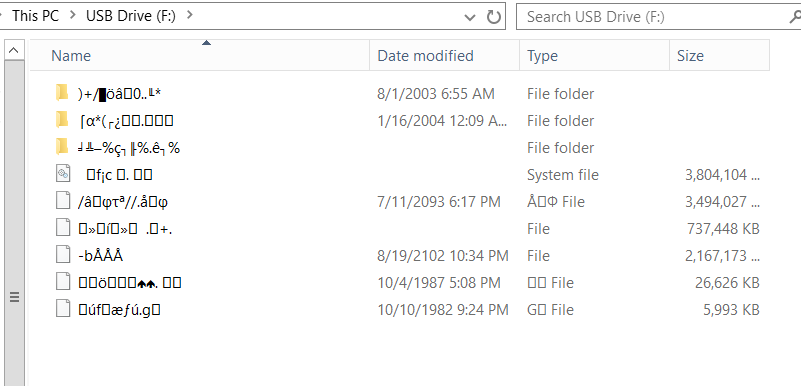This screenshot has height=386, width=801.
Task: Select the System file gear icon
Action: tap(62, 174)
